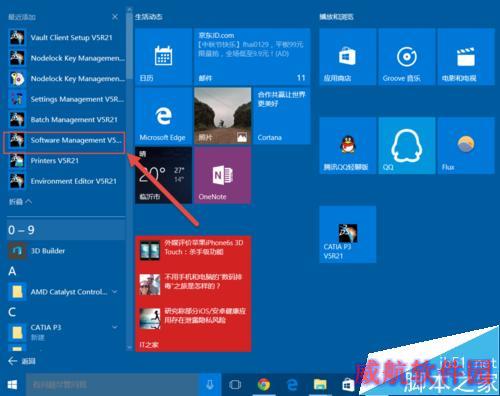Click the C letter group header
The width and height of the screenshot is (500, 396).
tap(12, 312)
